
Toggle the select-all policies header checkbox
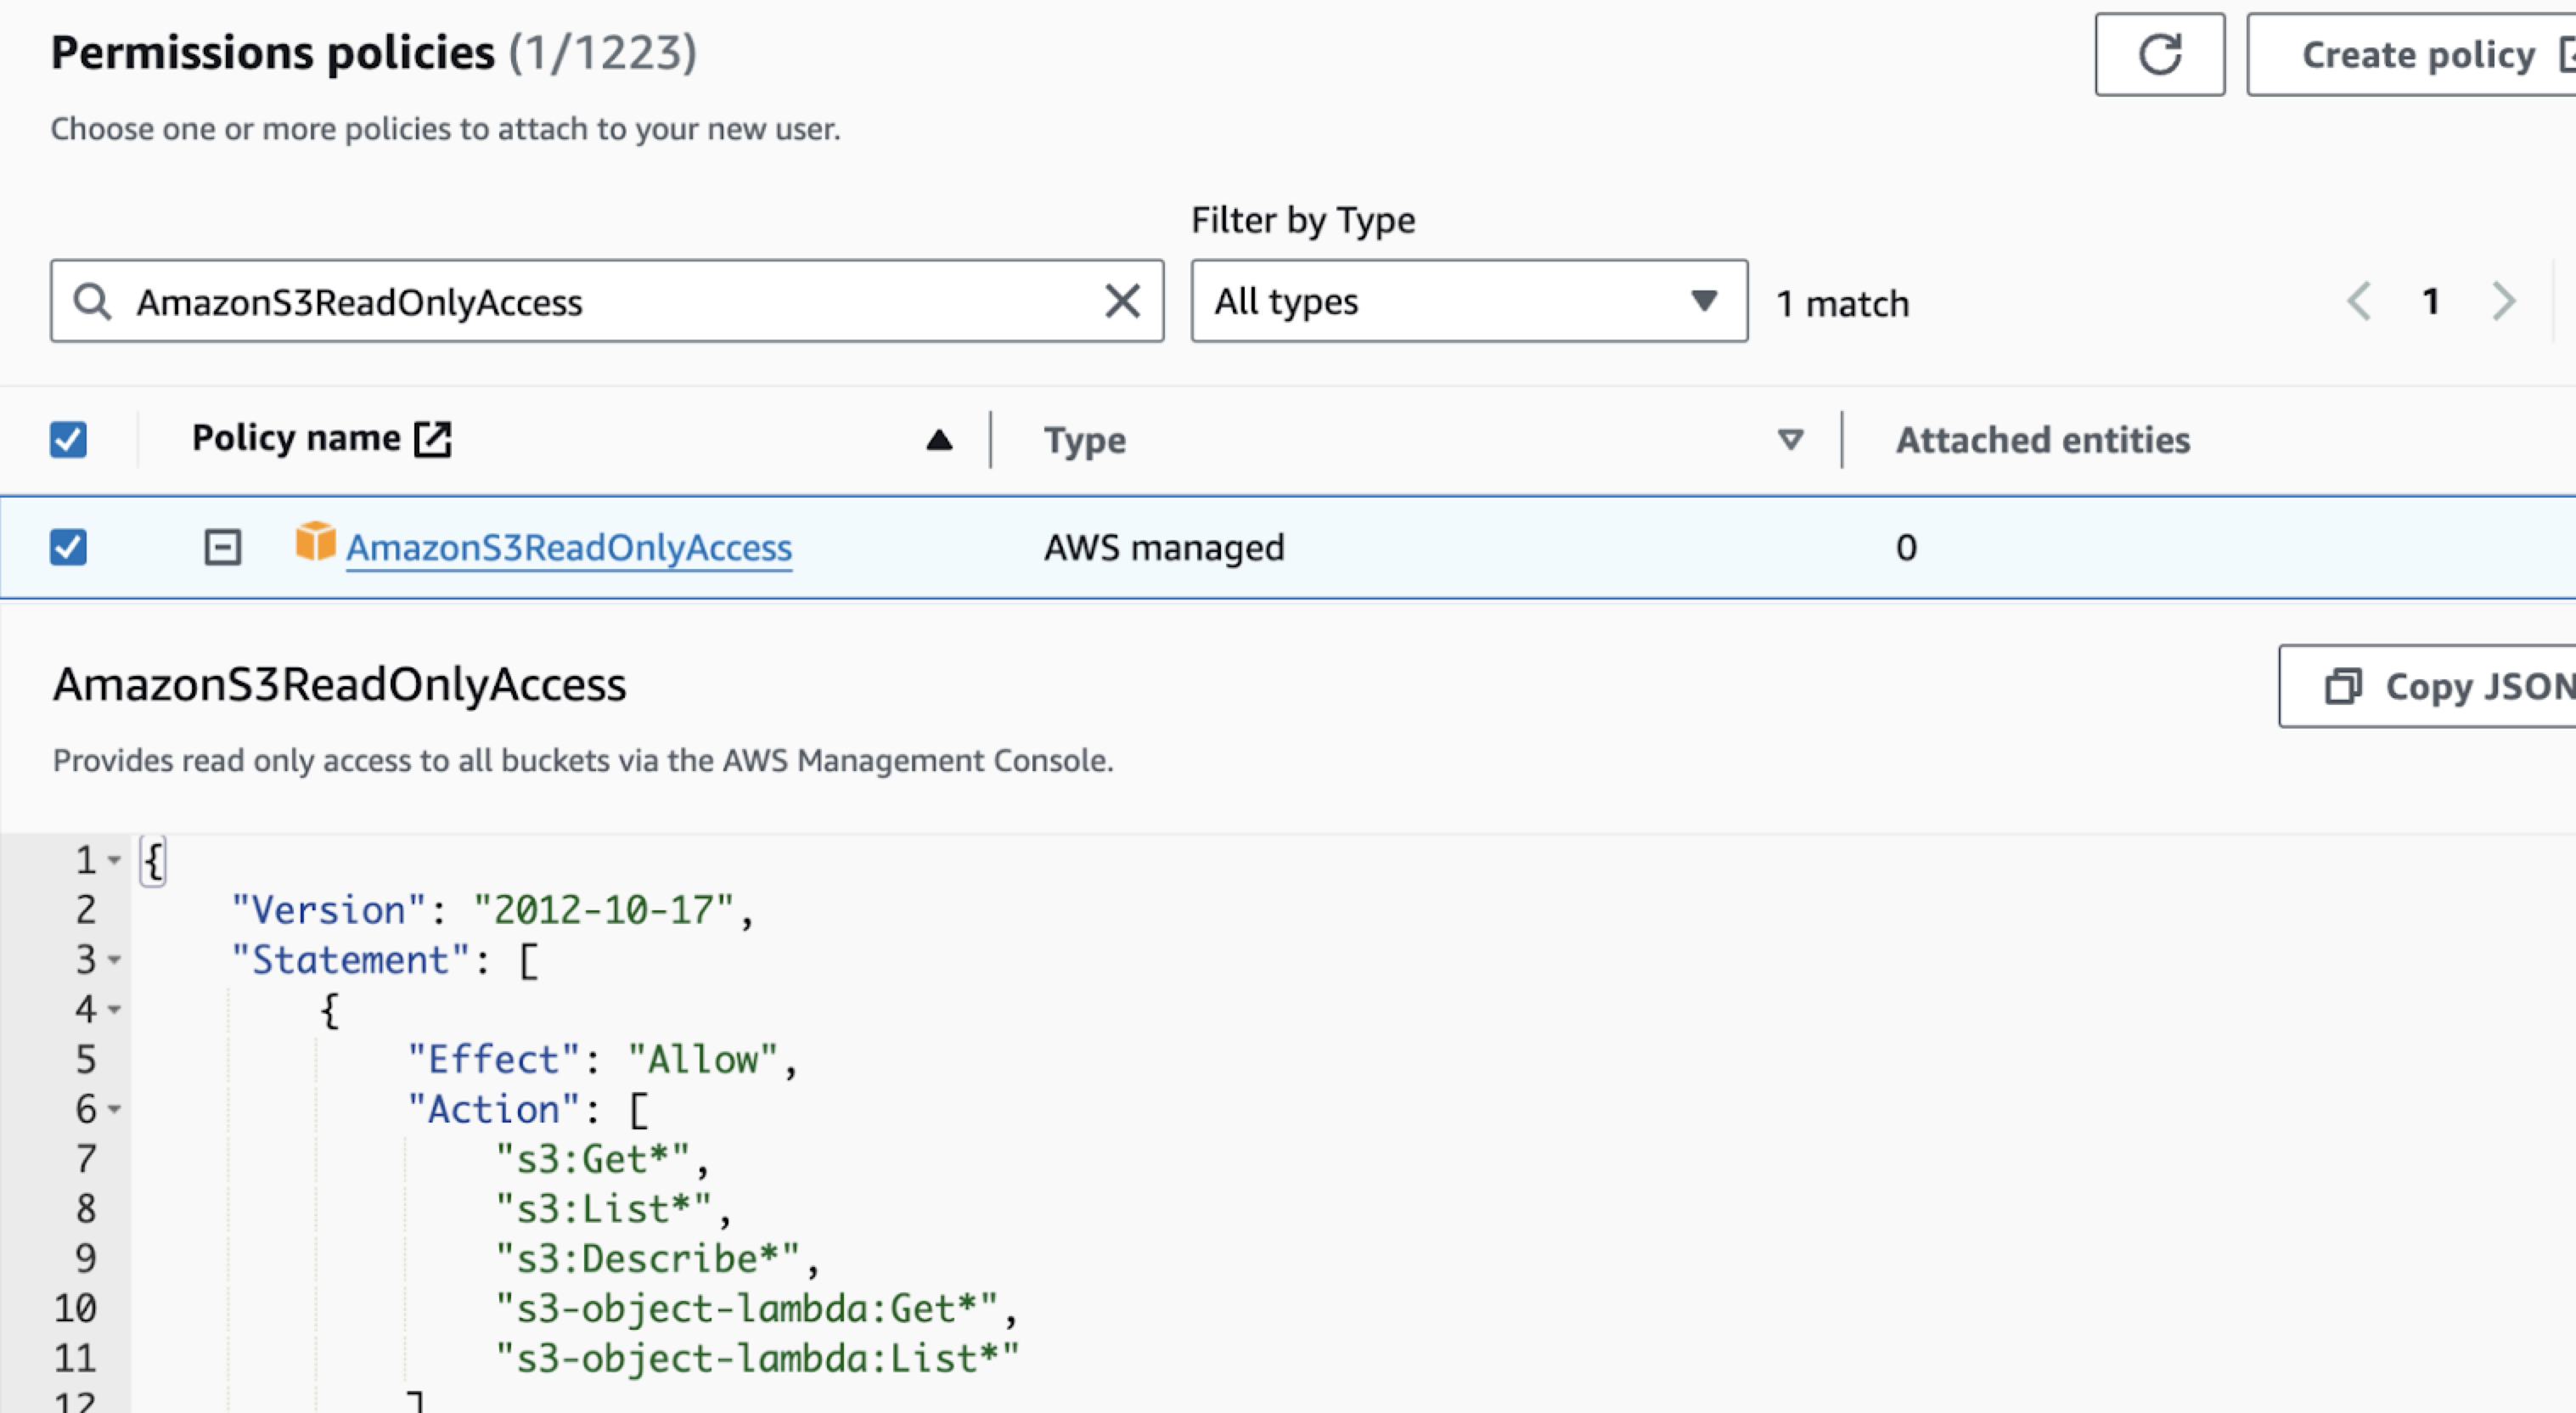click(x=69, y=439)
